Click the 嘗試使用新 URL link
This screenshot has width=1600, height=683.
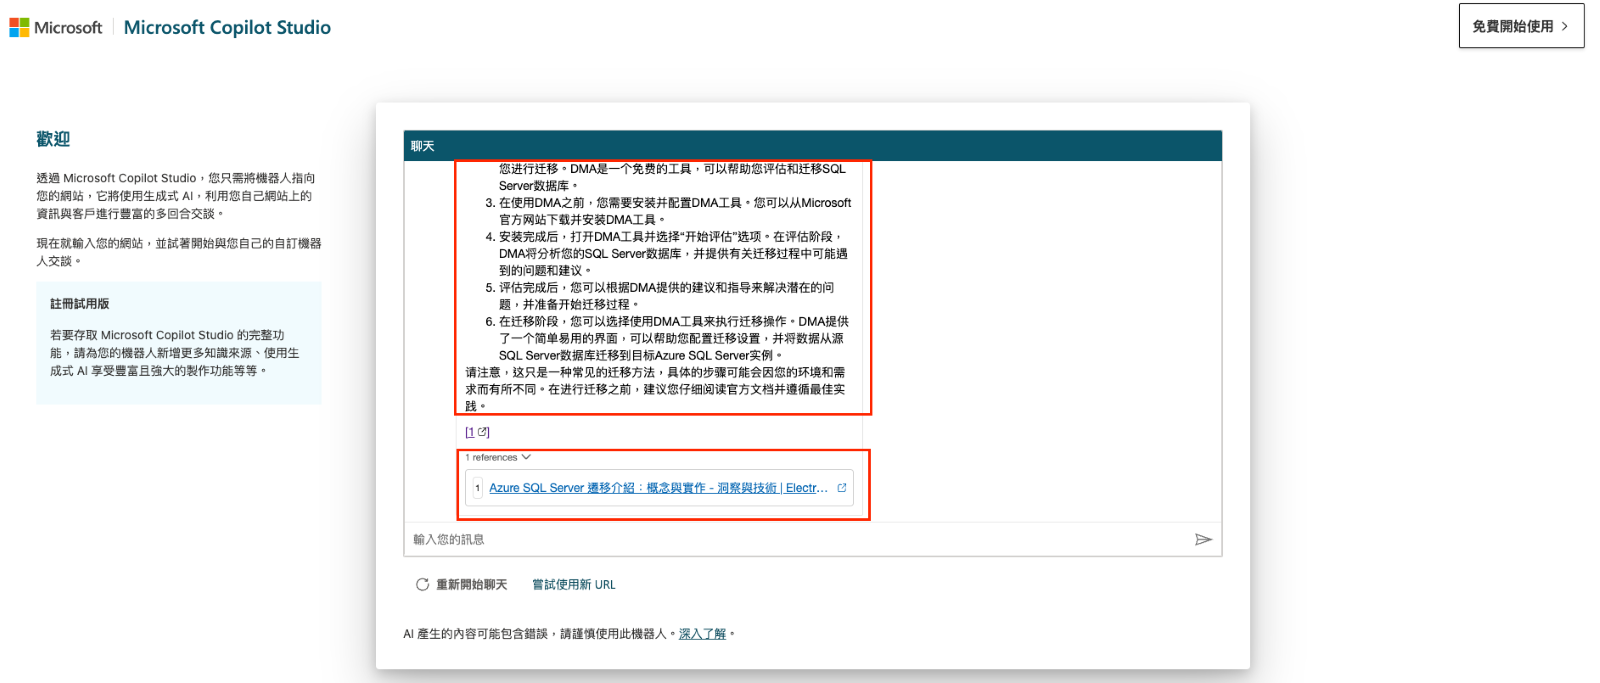click(574, 585)
